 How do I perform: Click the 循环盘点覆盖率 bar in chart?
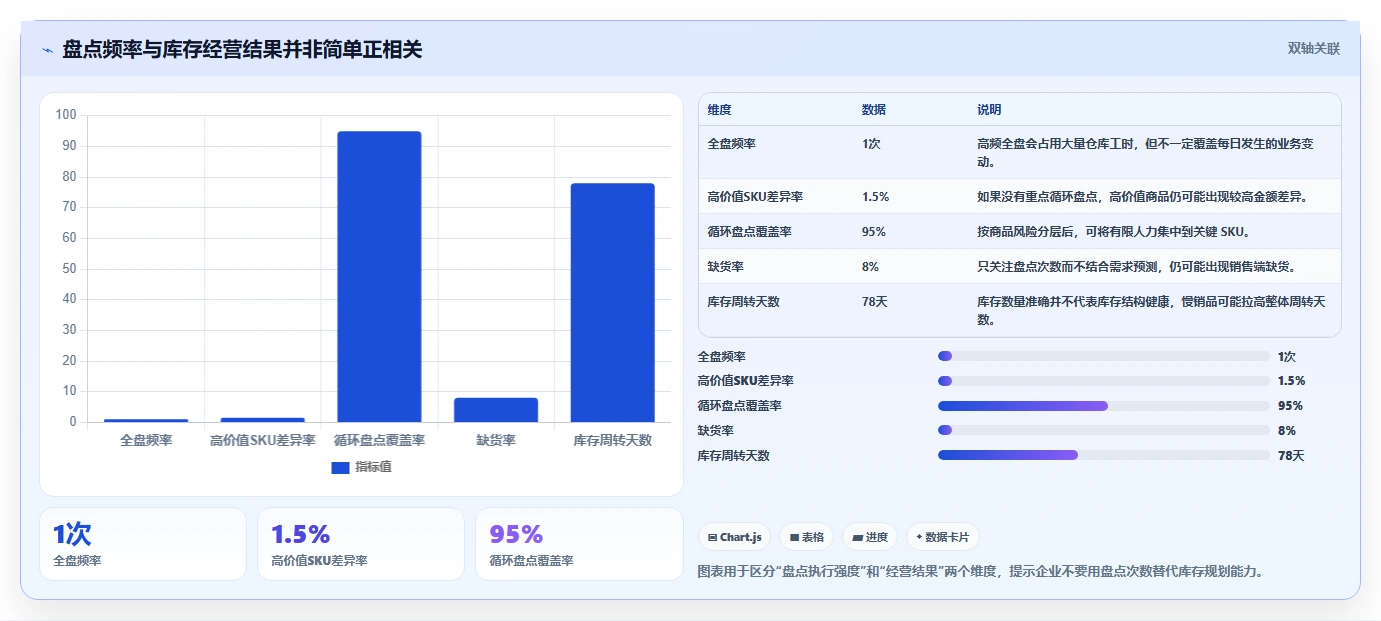[379, 277]
